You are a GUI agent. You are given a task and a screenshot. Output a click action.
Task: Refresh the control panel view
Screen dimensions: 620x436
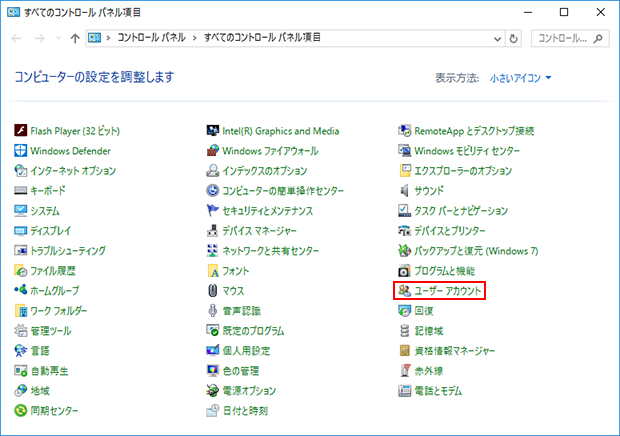click(513, 39)
